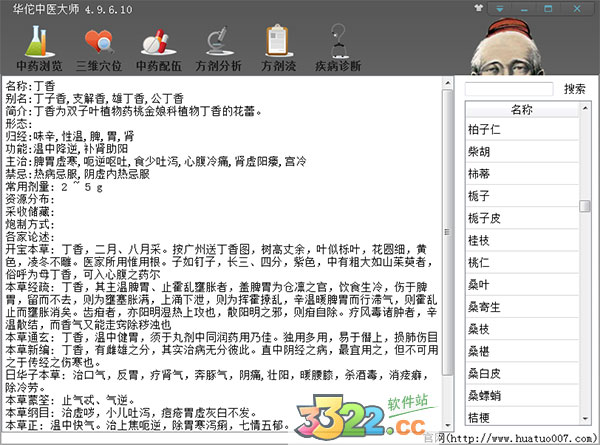Click the description pane scrollbar thumb
The width and height of the screenshot is (600, 445).
click(447, 232)
